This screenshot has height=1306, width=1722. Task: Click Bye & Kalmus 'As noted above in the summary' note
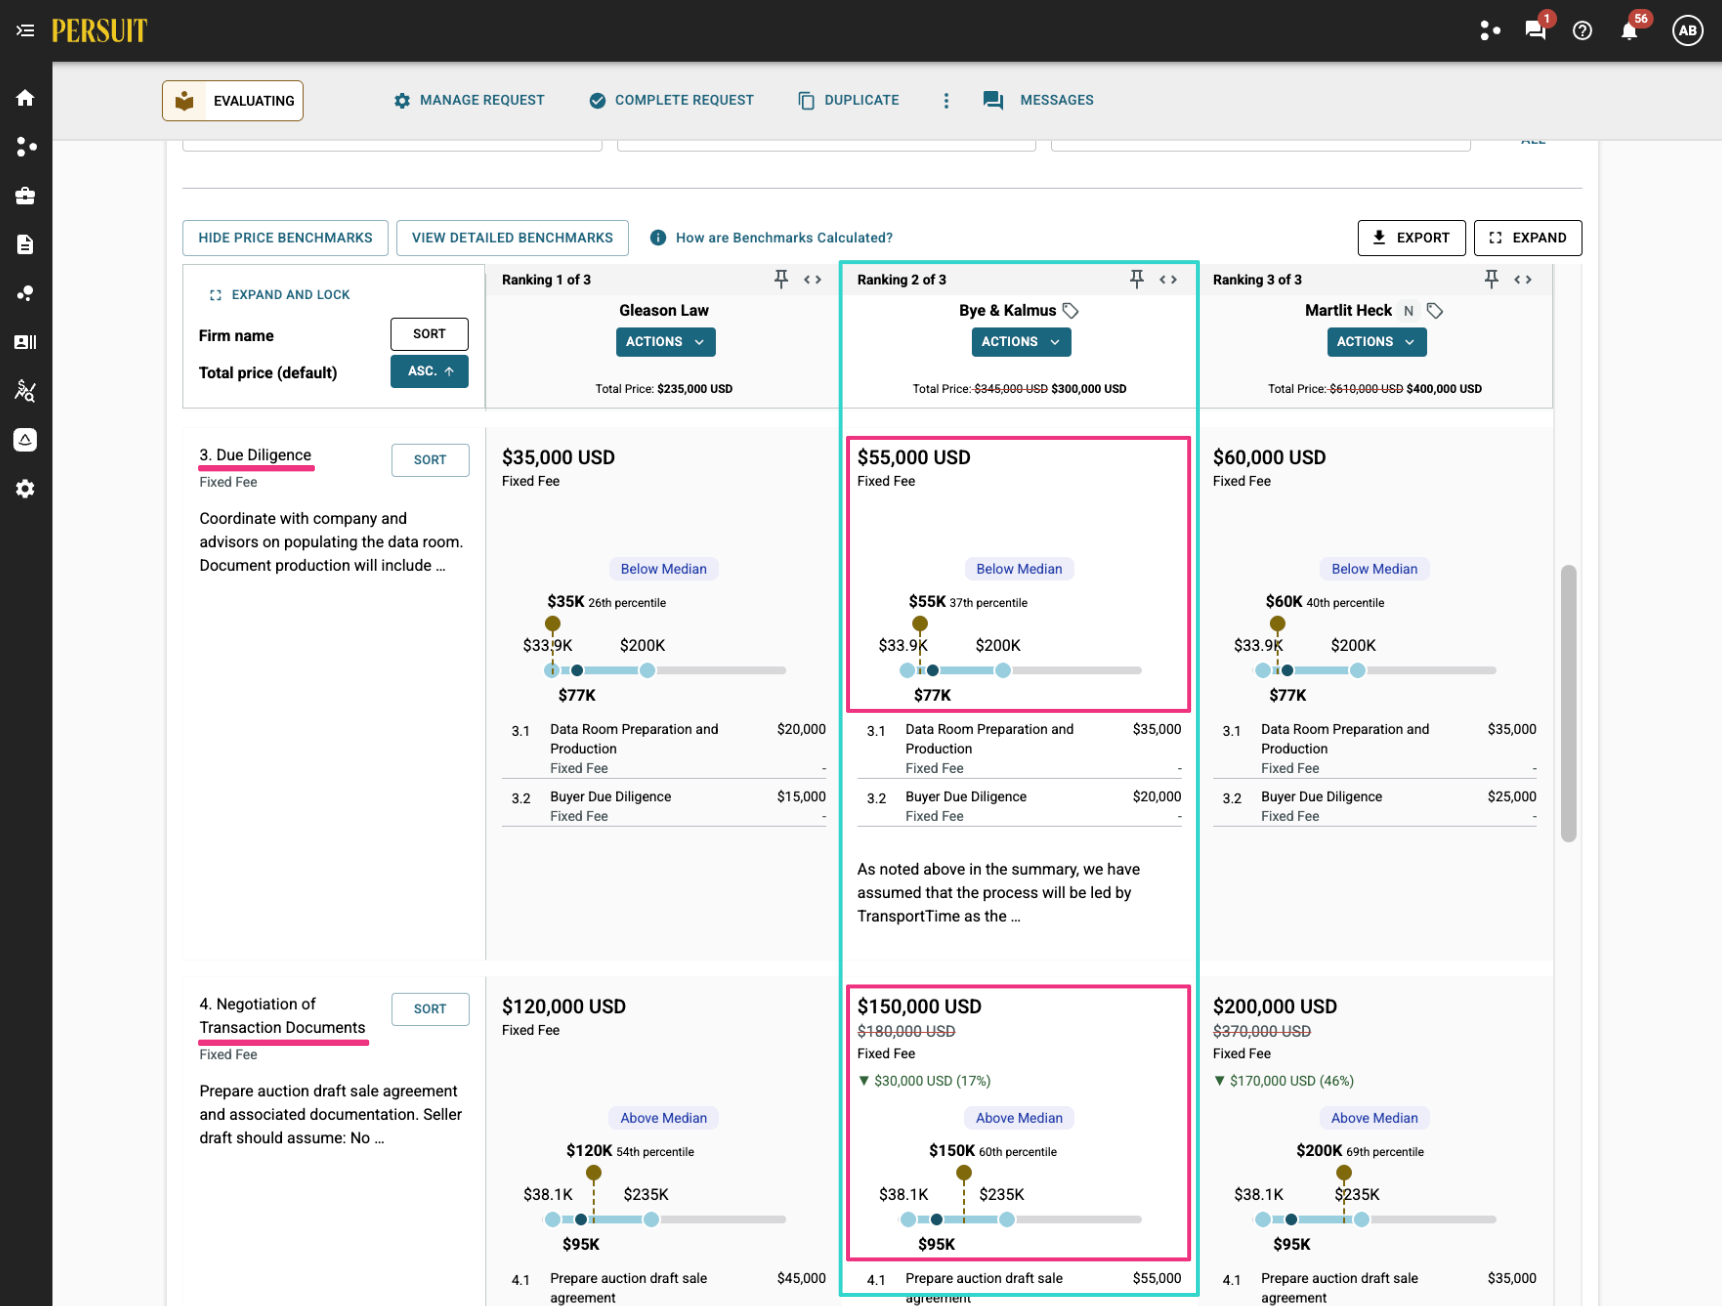(998, 893)
